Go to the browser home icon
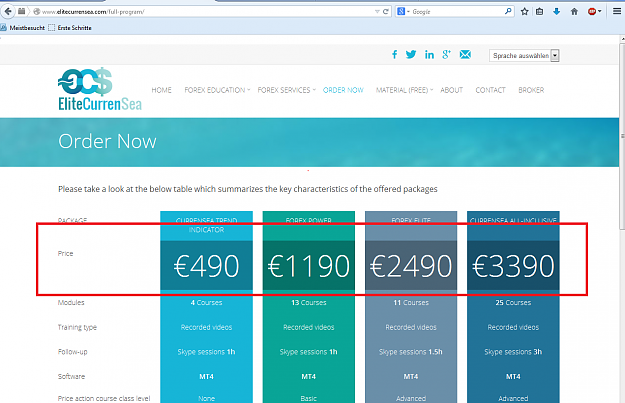Image resolution: width=625 pixels, height=403 pixels. pos(574,12)
